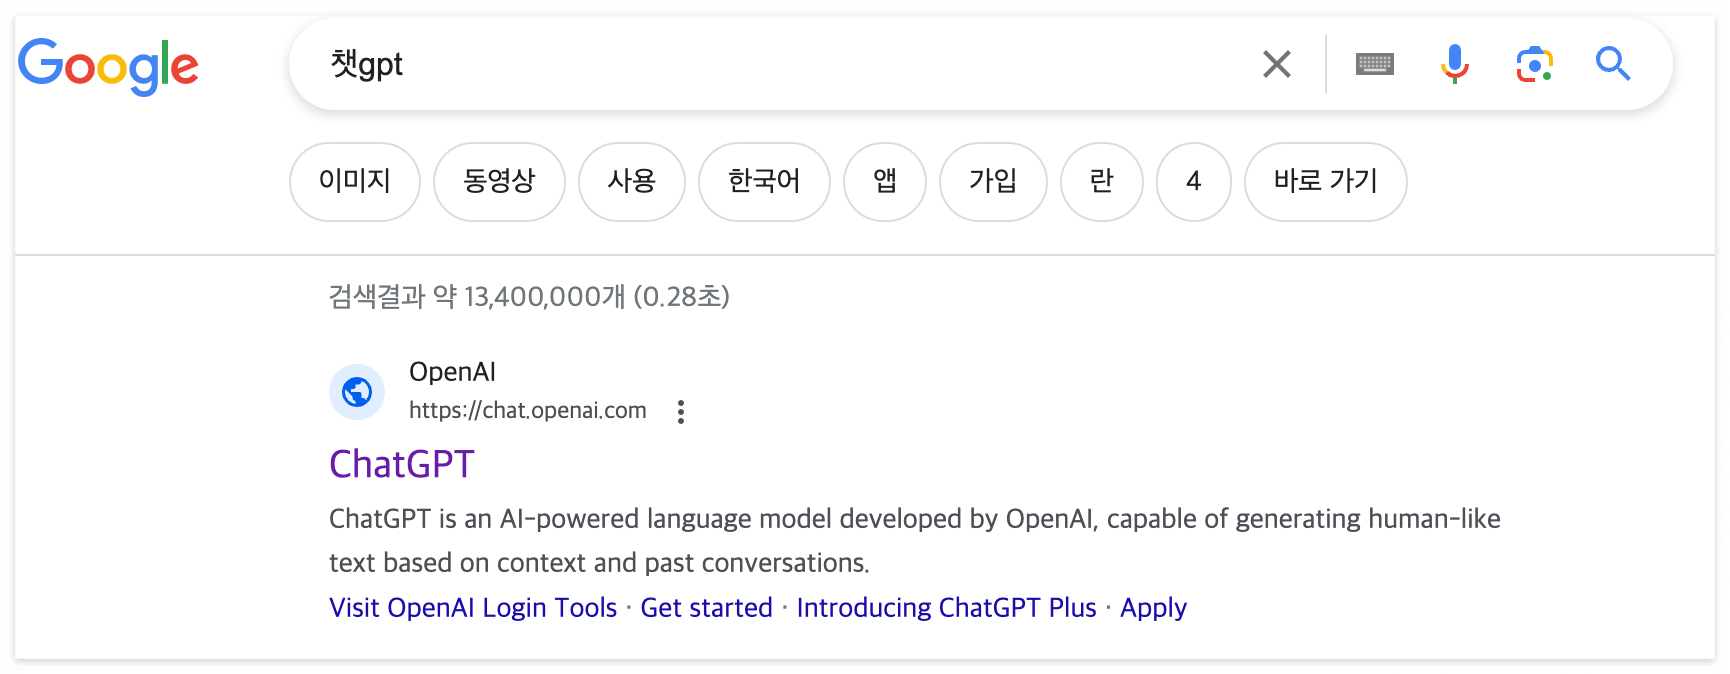Start voice search with microphone icon
This screenshot has height=674, width=1730.
tap(1455, 64)
